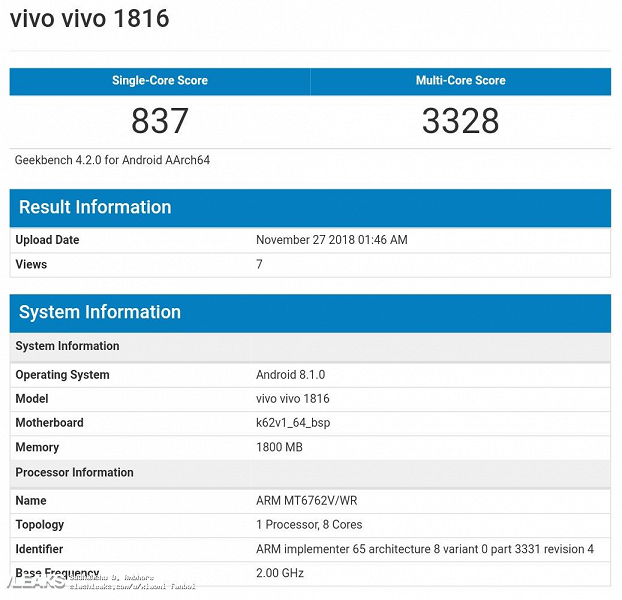Screen dimensions: 622x600
Task: Select the '2.00 GHz' base frequency value
Action: coord(280,573)
